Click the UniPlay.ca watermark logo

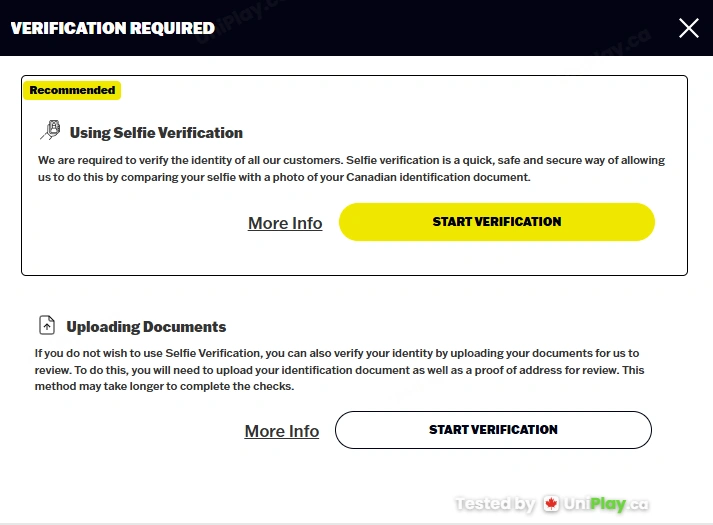596,504
